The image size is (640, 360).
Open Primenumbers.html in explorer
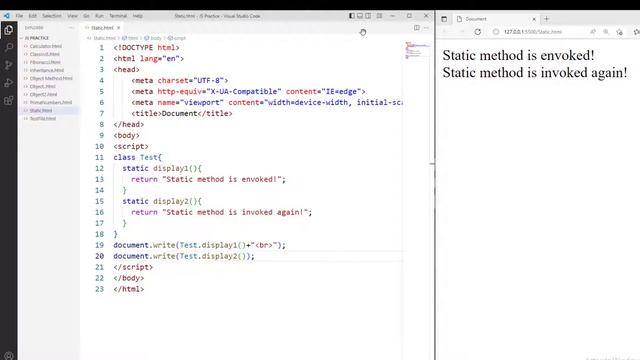click(51, 102)
